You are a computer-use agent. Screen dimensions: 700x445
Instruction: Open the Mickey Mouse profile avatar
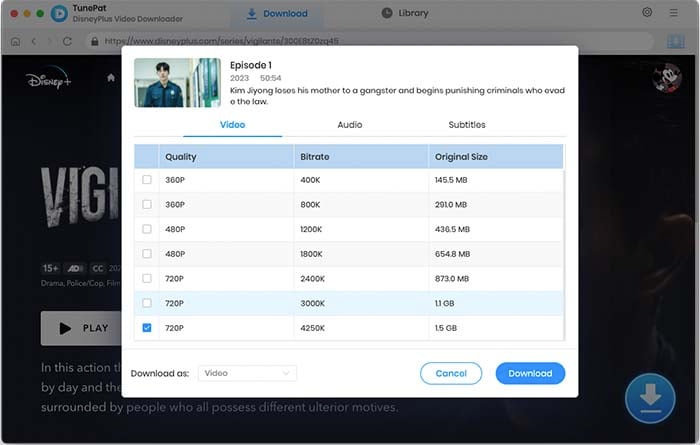(667, 78)
